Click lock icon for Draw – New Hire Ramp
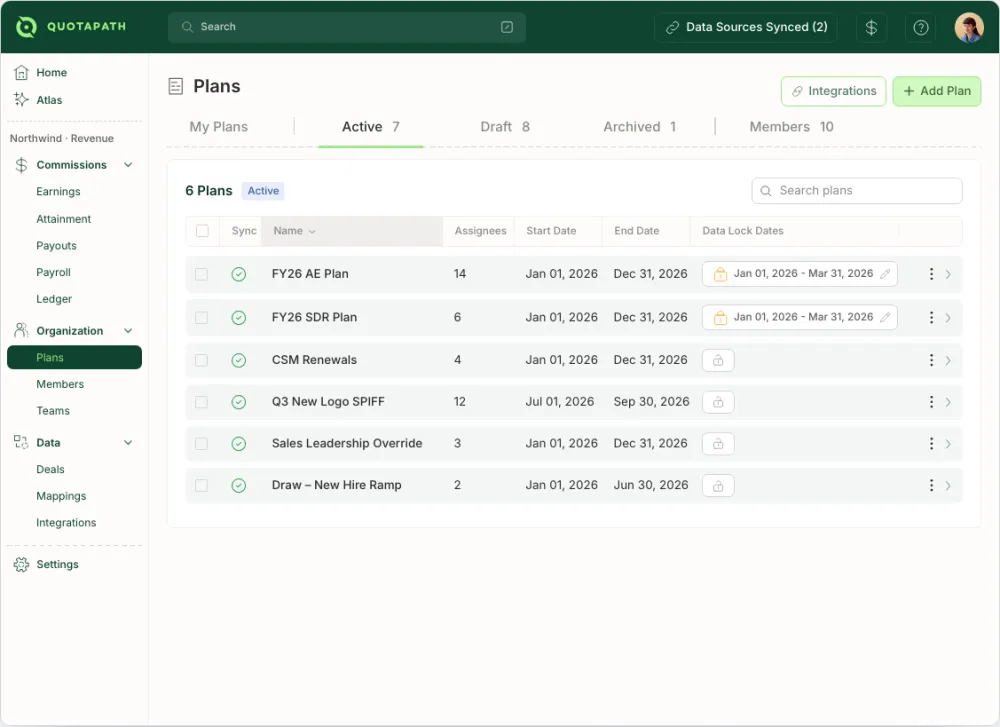The height and width of the screenshot is (727, 1000). (718, 485)
